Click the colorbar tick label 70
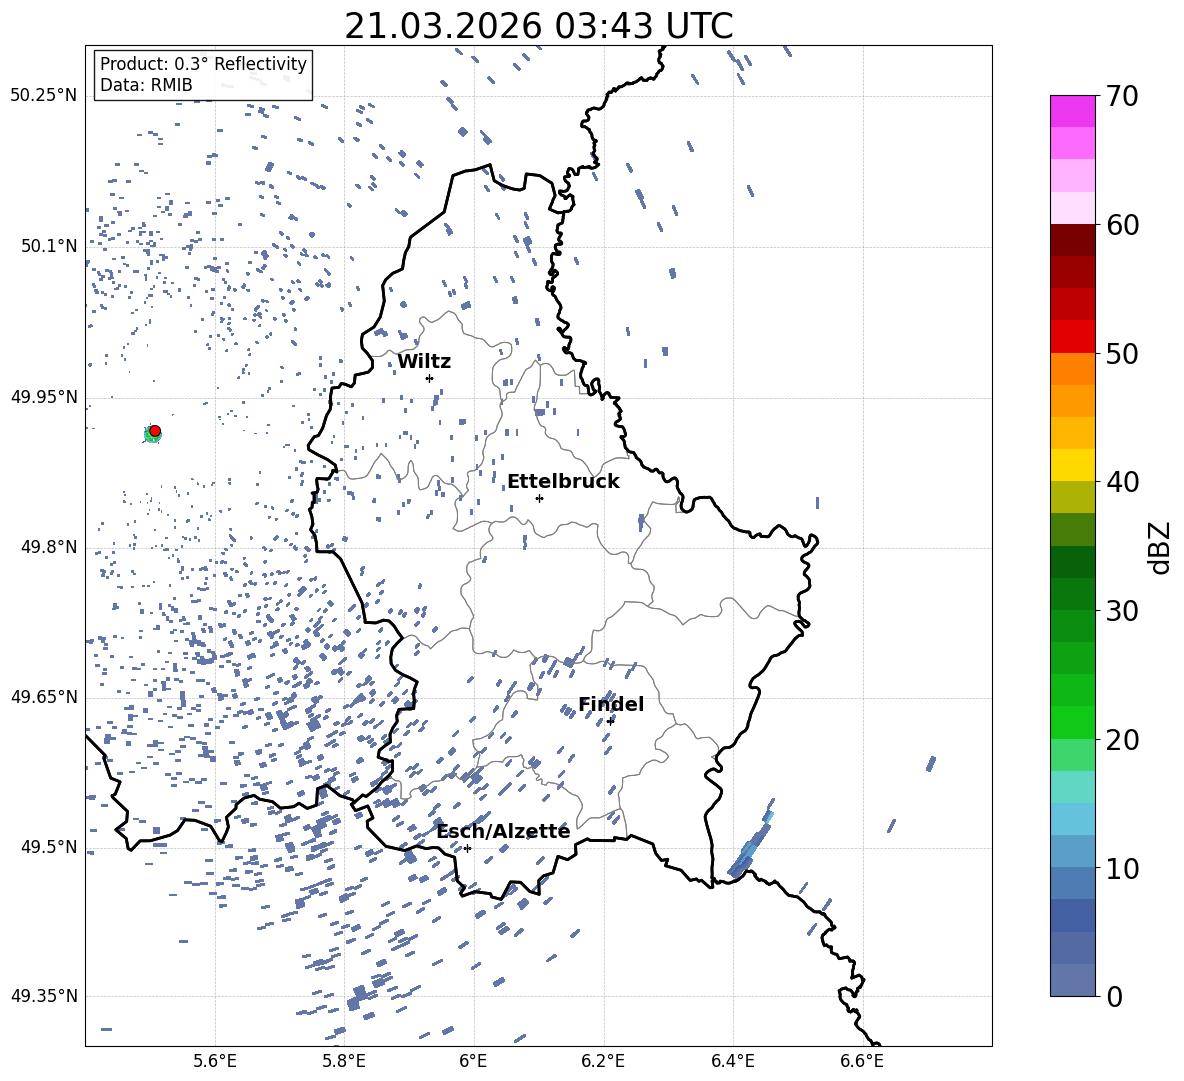The image size is (1184, 1081). 1122,97
